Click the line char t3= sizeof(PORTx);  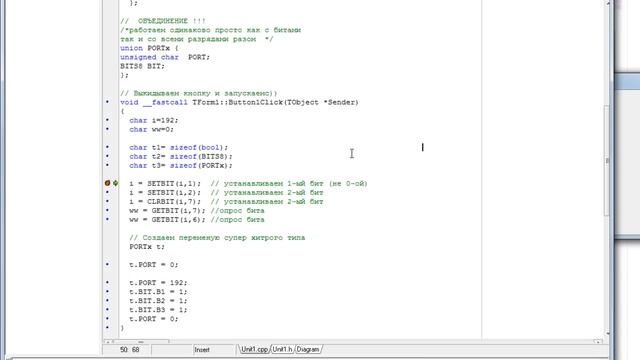pyautogui.click(x=181, y=165)
